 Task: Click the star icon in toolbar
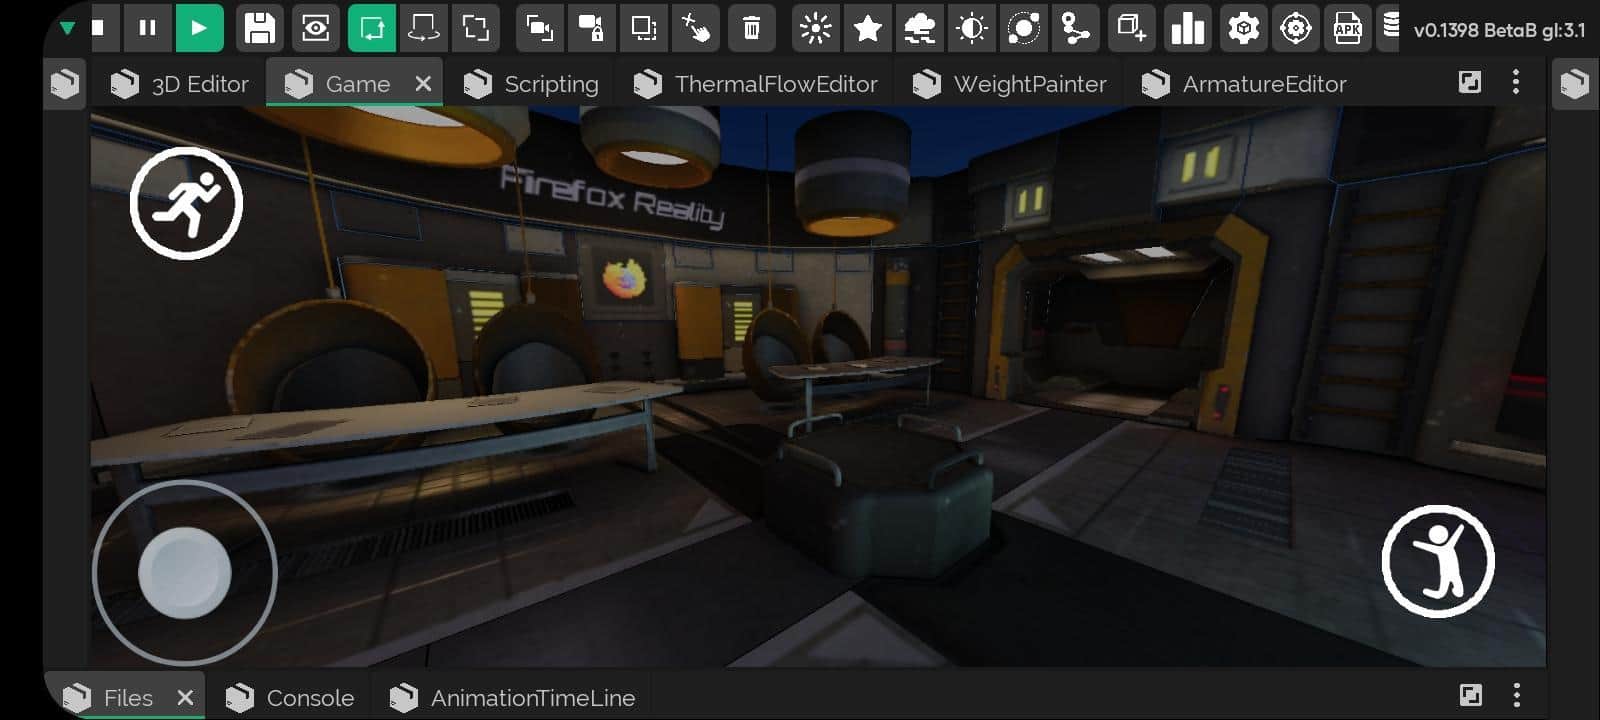point(867,28)
